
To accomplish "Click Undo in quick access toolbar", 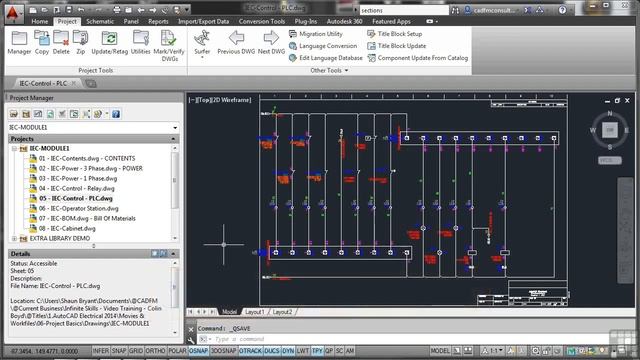I will tap(81, 10).
